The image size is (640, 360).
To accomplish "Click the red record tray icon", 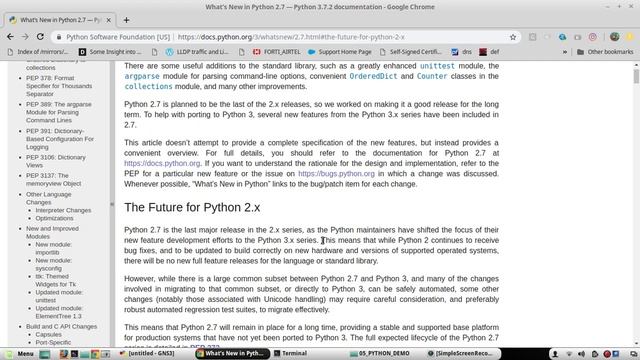I will click(x=607, y=354).
